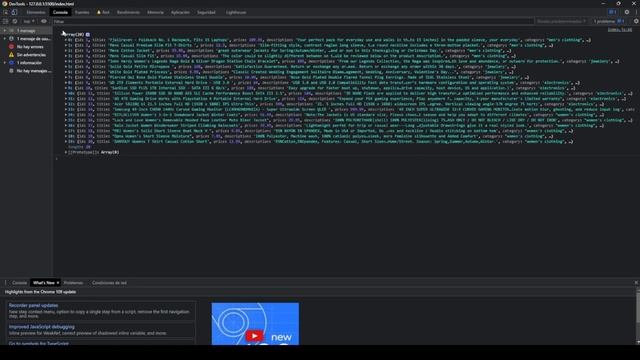Click the issues badge in top tab bar
The image size is (640, 360).
pyautogui.click(x=612, y=12)
